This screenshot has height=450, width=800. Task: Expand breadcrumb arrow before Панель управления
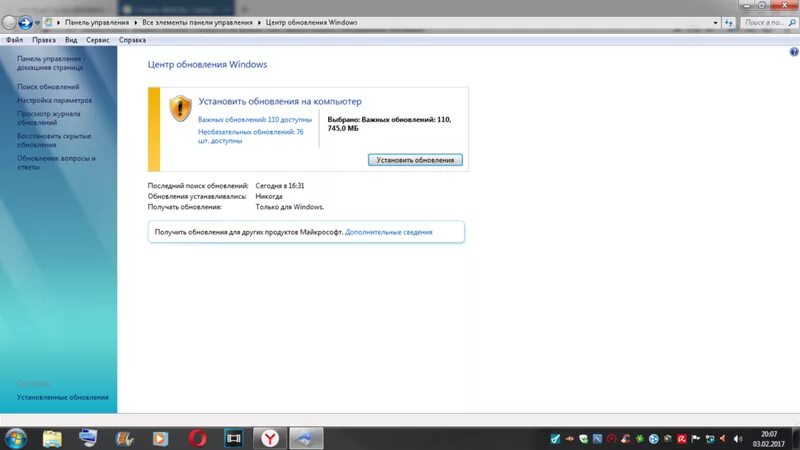(x=58, y=22)
